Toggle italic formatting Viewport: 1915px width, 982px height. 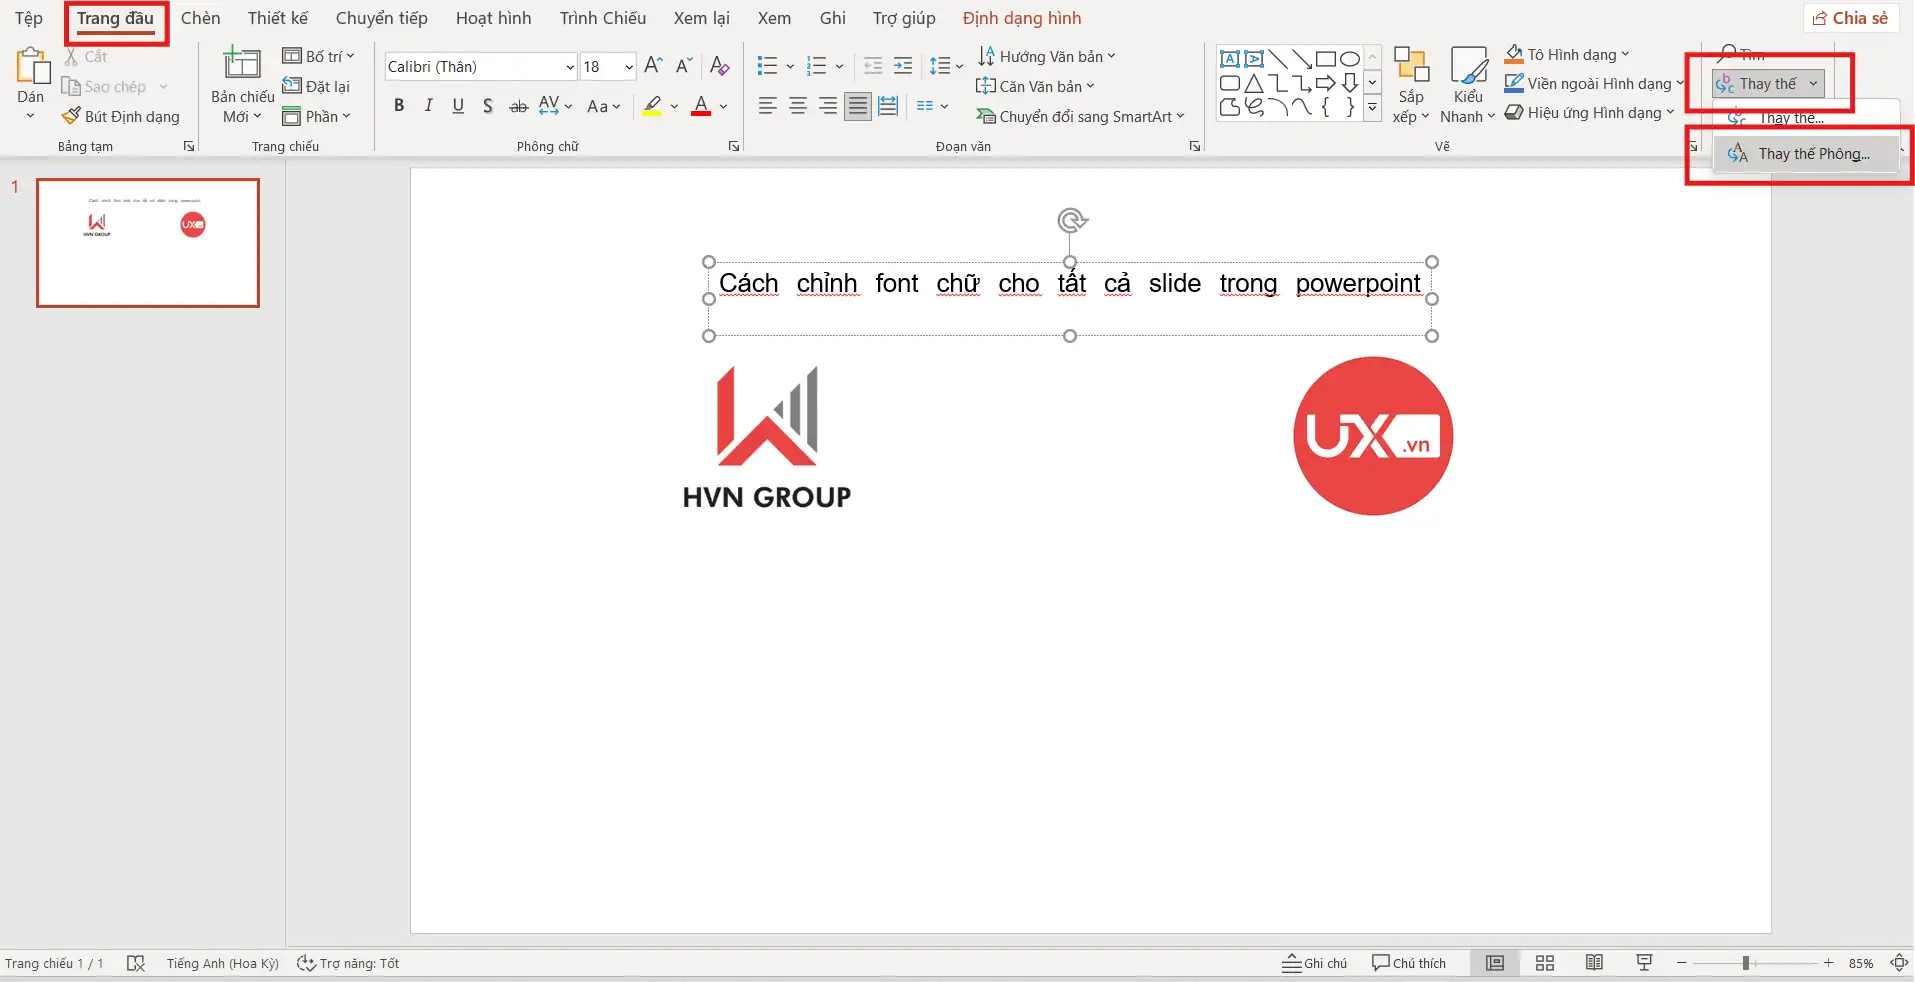[x=427, y=105]
